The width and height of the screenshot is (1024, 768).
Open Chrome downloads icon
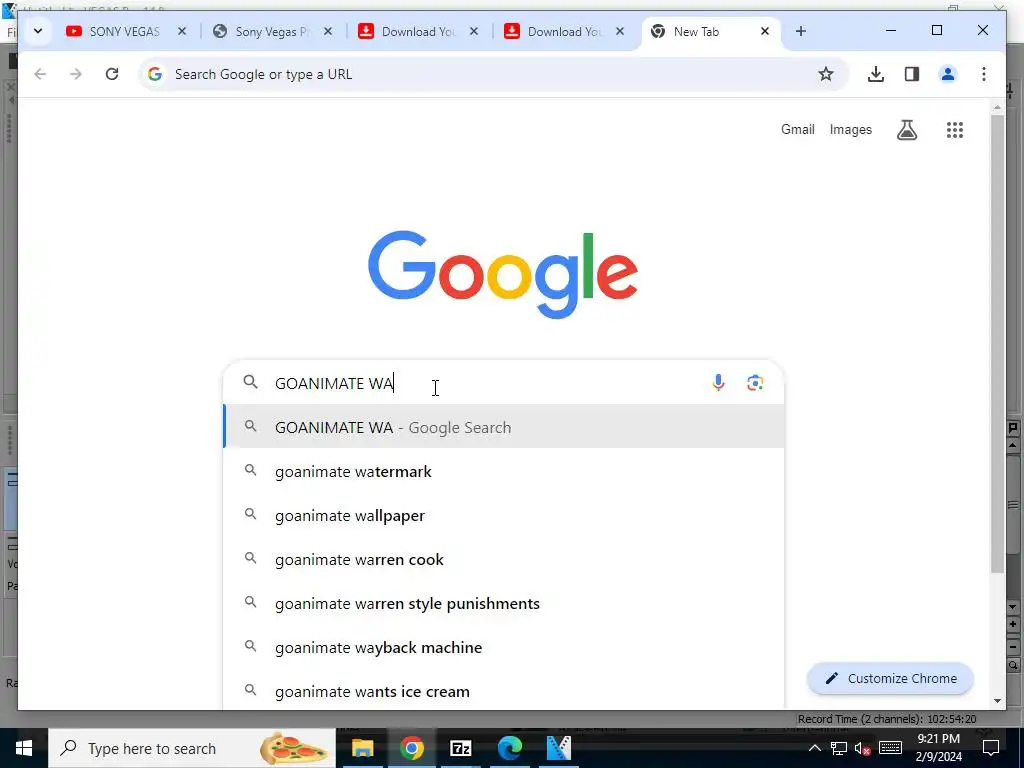(876, 74)
